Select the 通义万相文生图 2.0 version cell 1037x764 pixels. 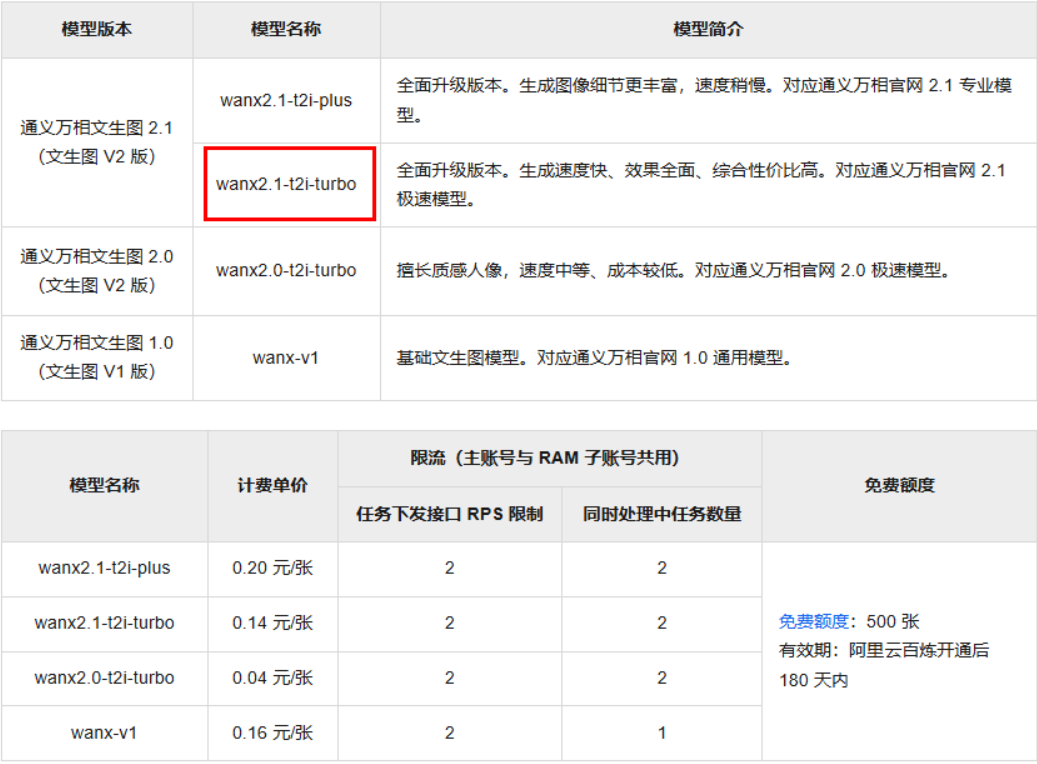96,270
